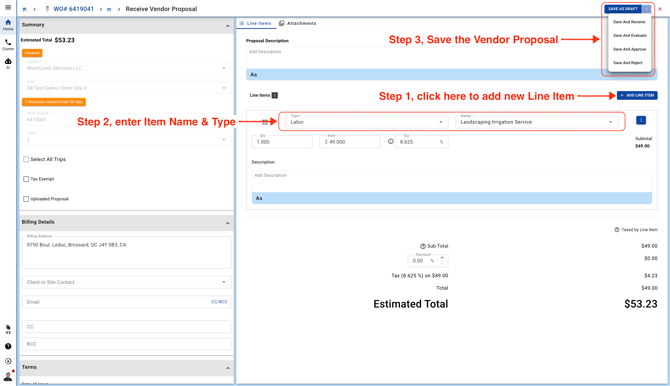Viewport: 670px width, 386px height.
Task: Check the Select All Trips checkbox
Action: (26, 159)
